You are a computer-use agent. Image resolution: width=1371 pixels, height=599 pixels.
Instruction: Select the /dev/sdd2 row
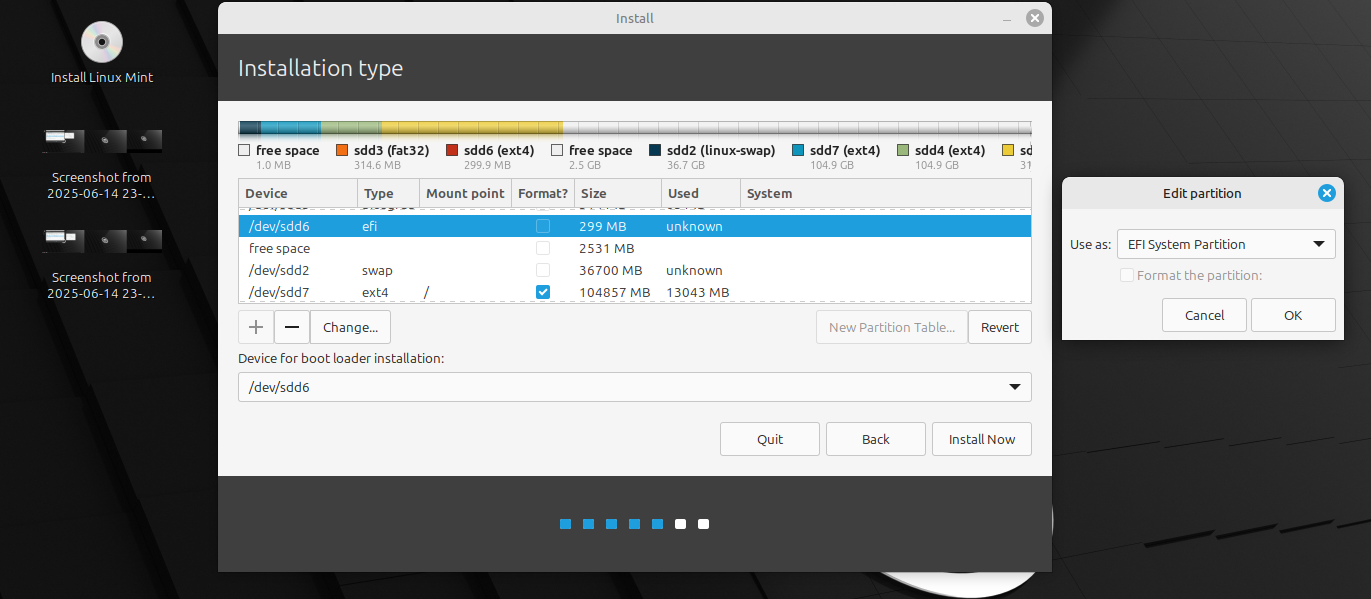635,270
